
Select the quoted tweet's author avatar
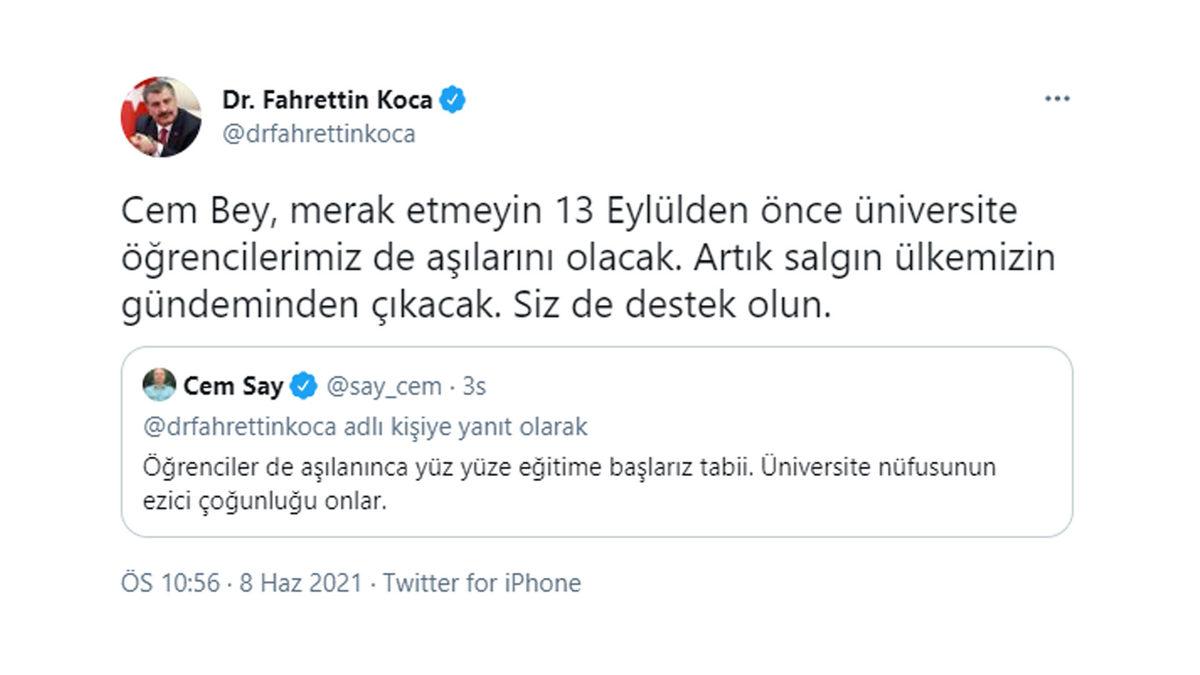[x=160, y=383]
